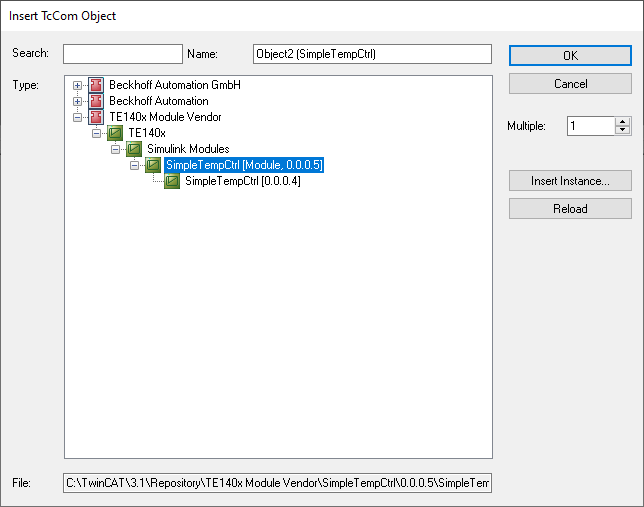
Task: Focus the Search input field
Action: click(123, 54)
